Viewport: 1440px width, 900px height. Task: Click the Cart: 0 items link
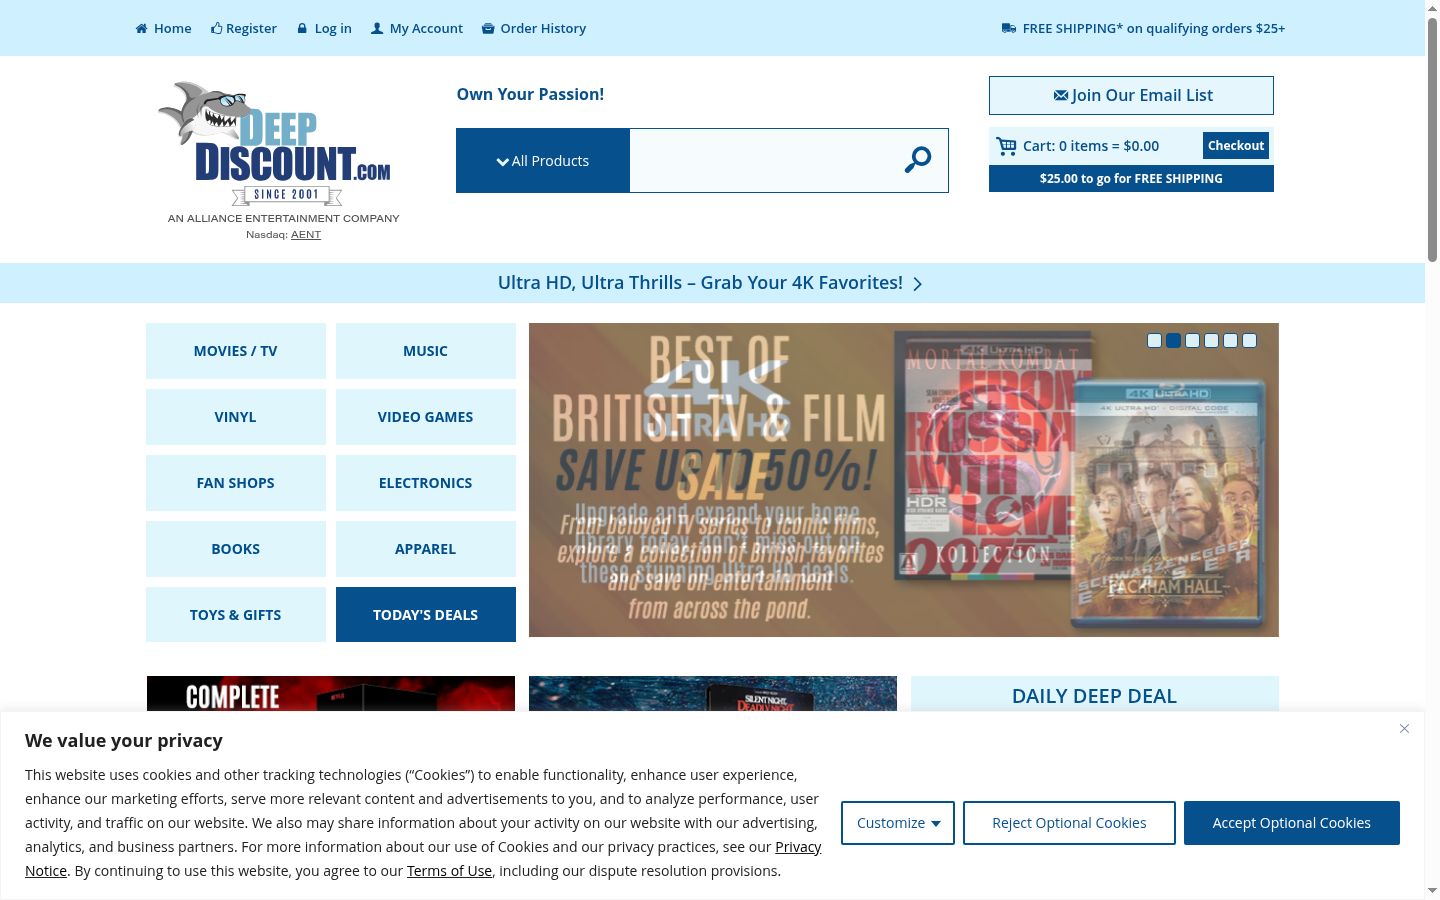(x=1091, y=146)
